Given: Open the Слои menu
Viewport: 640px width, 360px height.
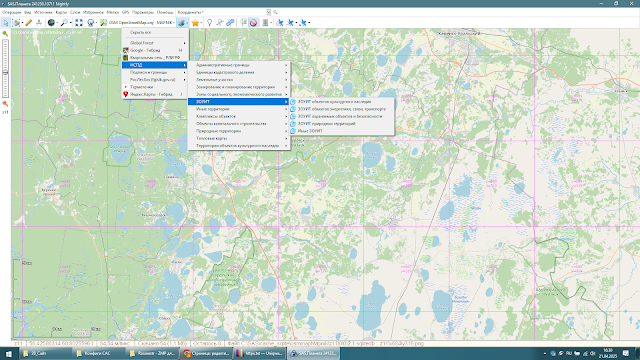Looking at the screenshot, I should pyautogui.click(x=75, y=12).
